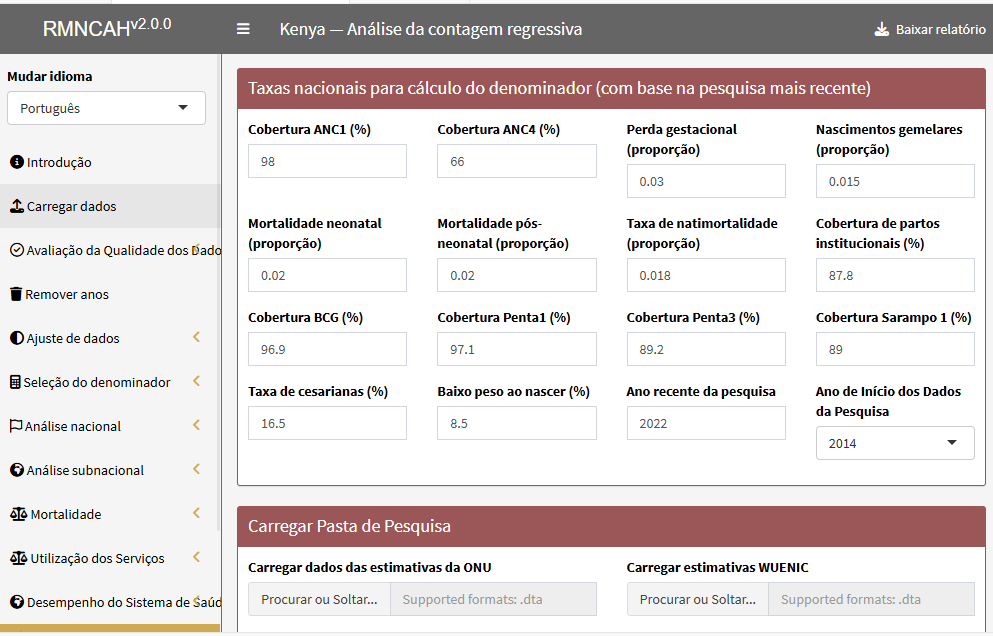Click the upload icon beside Carregar dados
Viewport: 993px width, 636px height.
point(17,206)
